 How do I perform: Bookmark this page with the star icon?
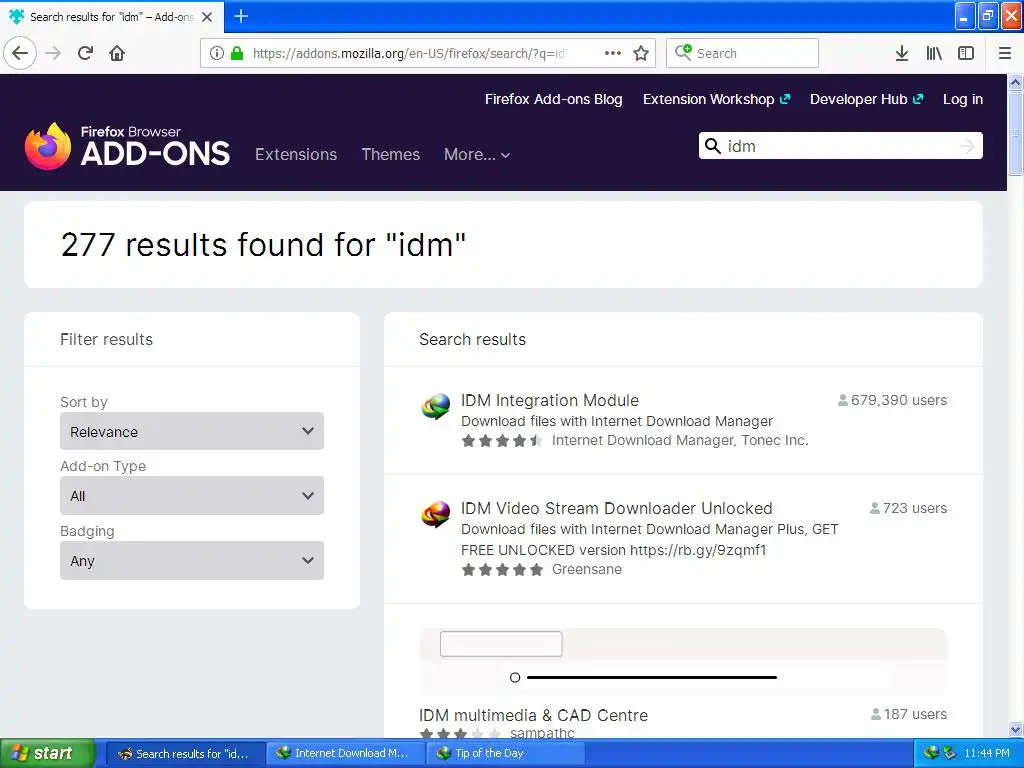[641, 53]
